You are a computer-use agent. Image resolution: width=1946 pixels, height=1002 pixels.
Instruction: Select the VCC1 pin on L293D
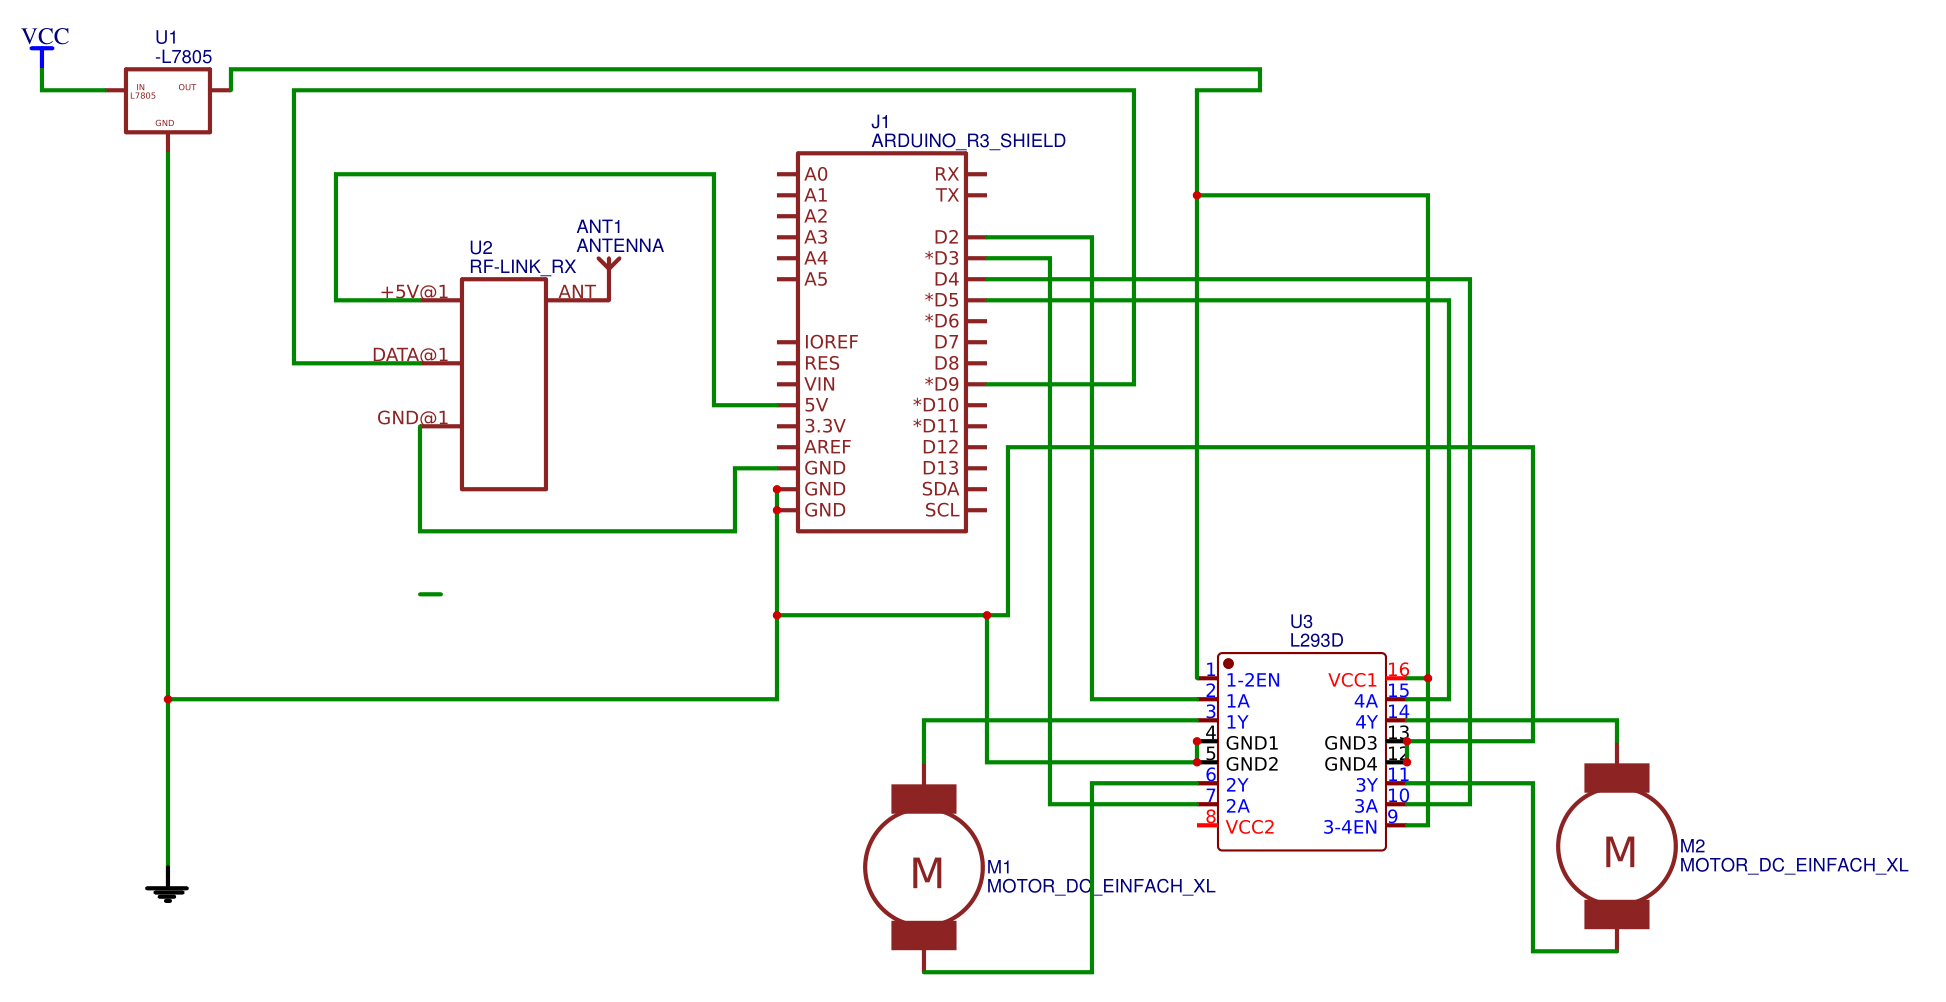tap(1352, 680)
